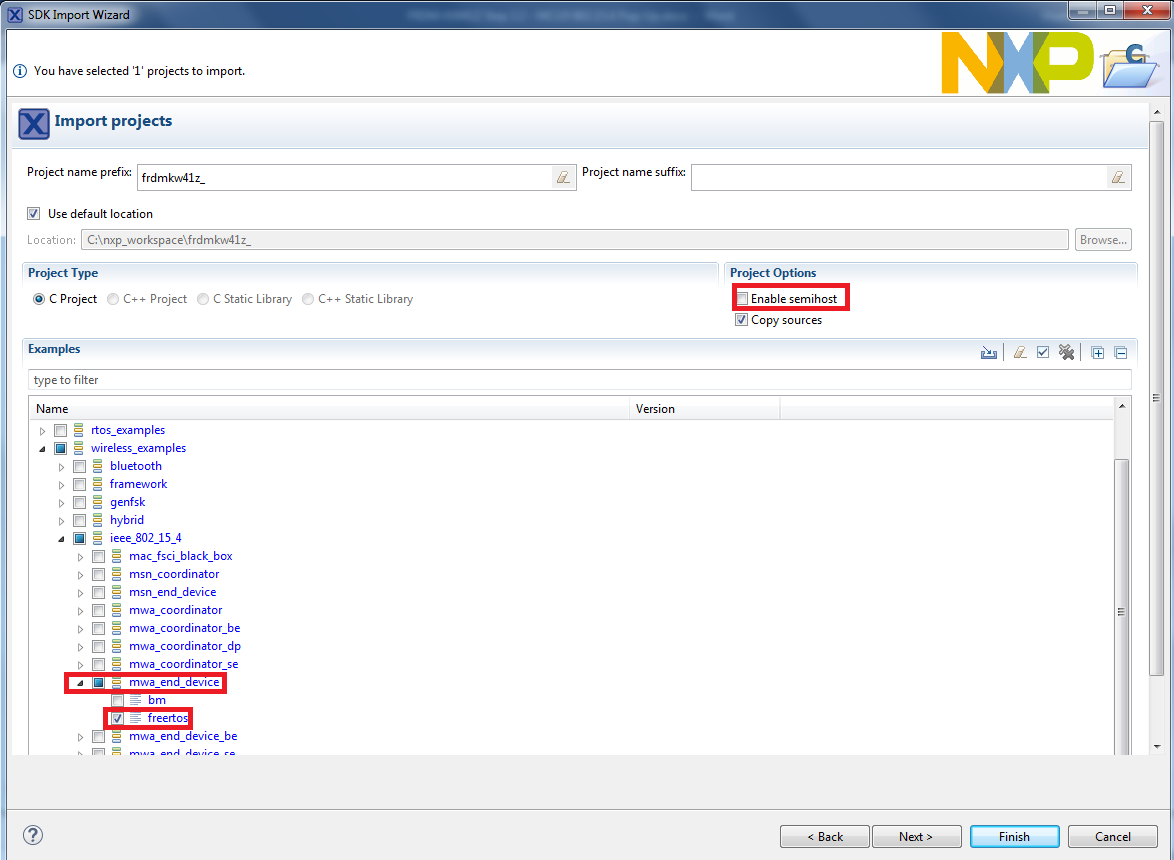
Task: Collapse all examples with the minus icon
Action: [x=1120, y=352]
